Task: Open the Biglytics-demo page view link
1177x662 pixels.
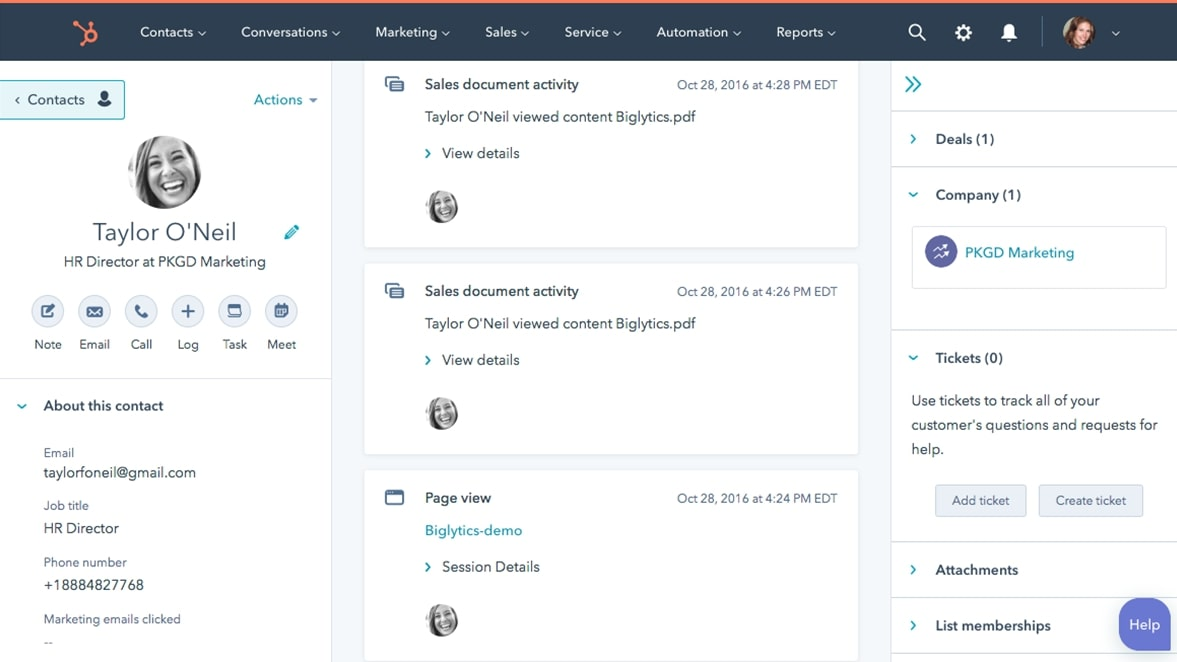Action: pos(473,530)
